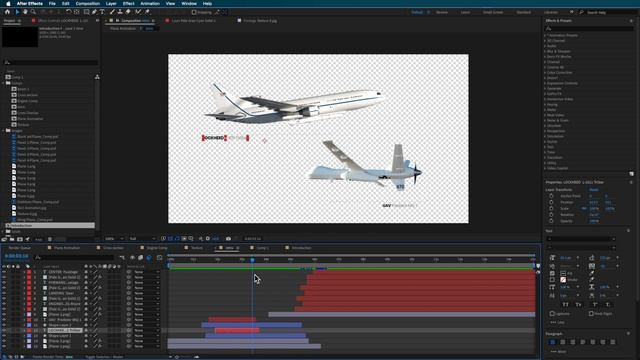The height and width of the screenshot is (360, 640).
Task: Click the Toggle Switches / Modes button
Action: 104,357
